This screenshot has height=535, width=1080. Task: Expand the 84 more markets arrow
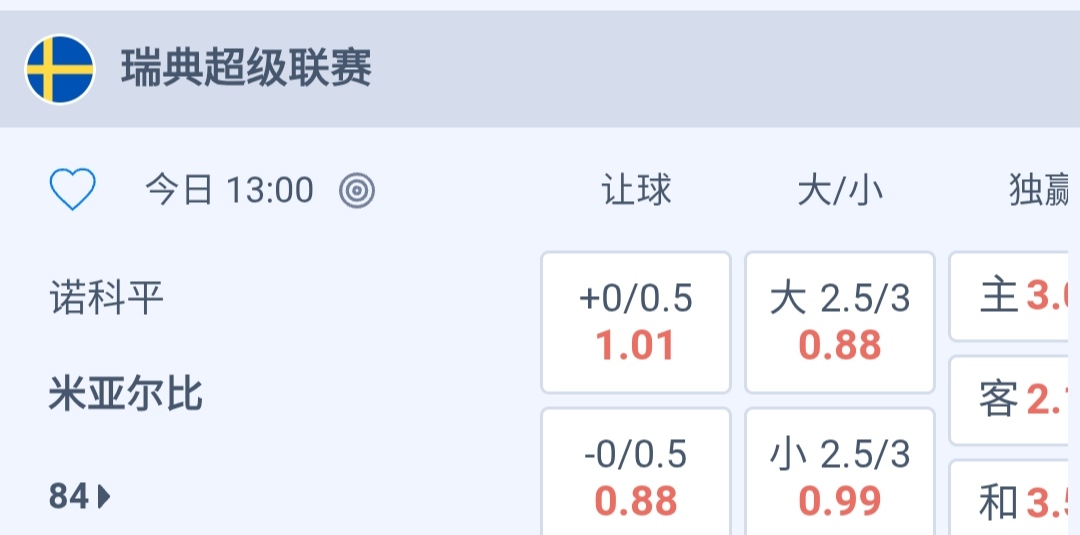pyautogui.click(x=105, y=496)
